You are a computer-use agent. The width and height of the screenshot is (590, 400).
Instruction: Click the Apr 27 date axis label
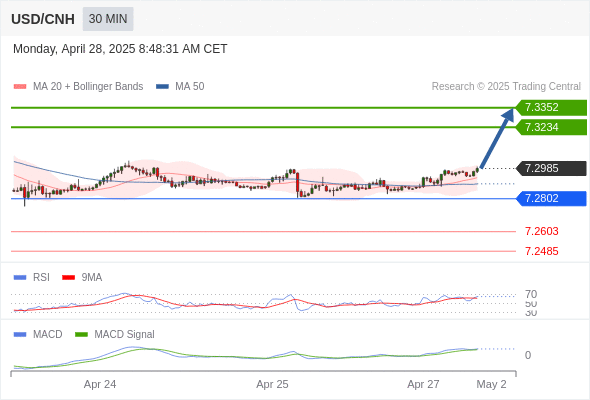423,384
